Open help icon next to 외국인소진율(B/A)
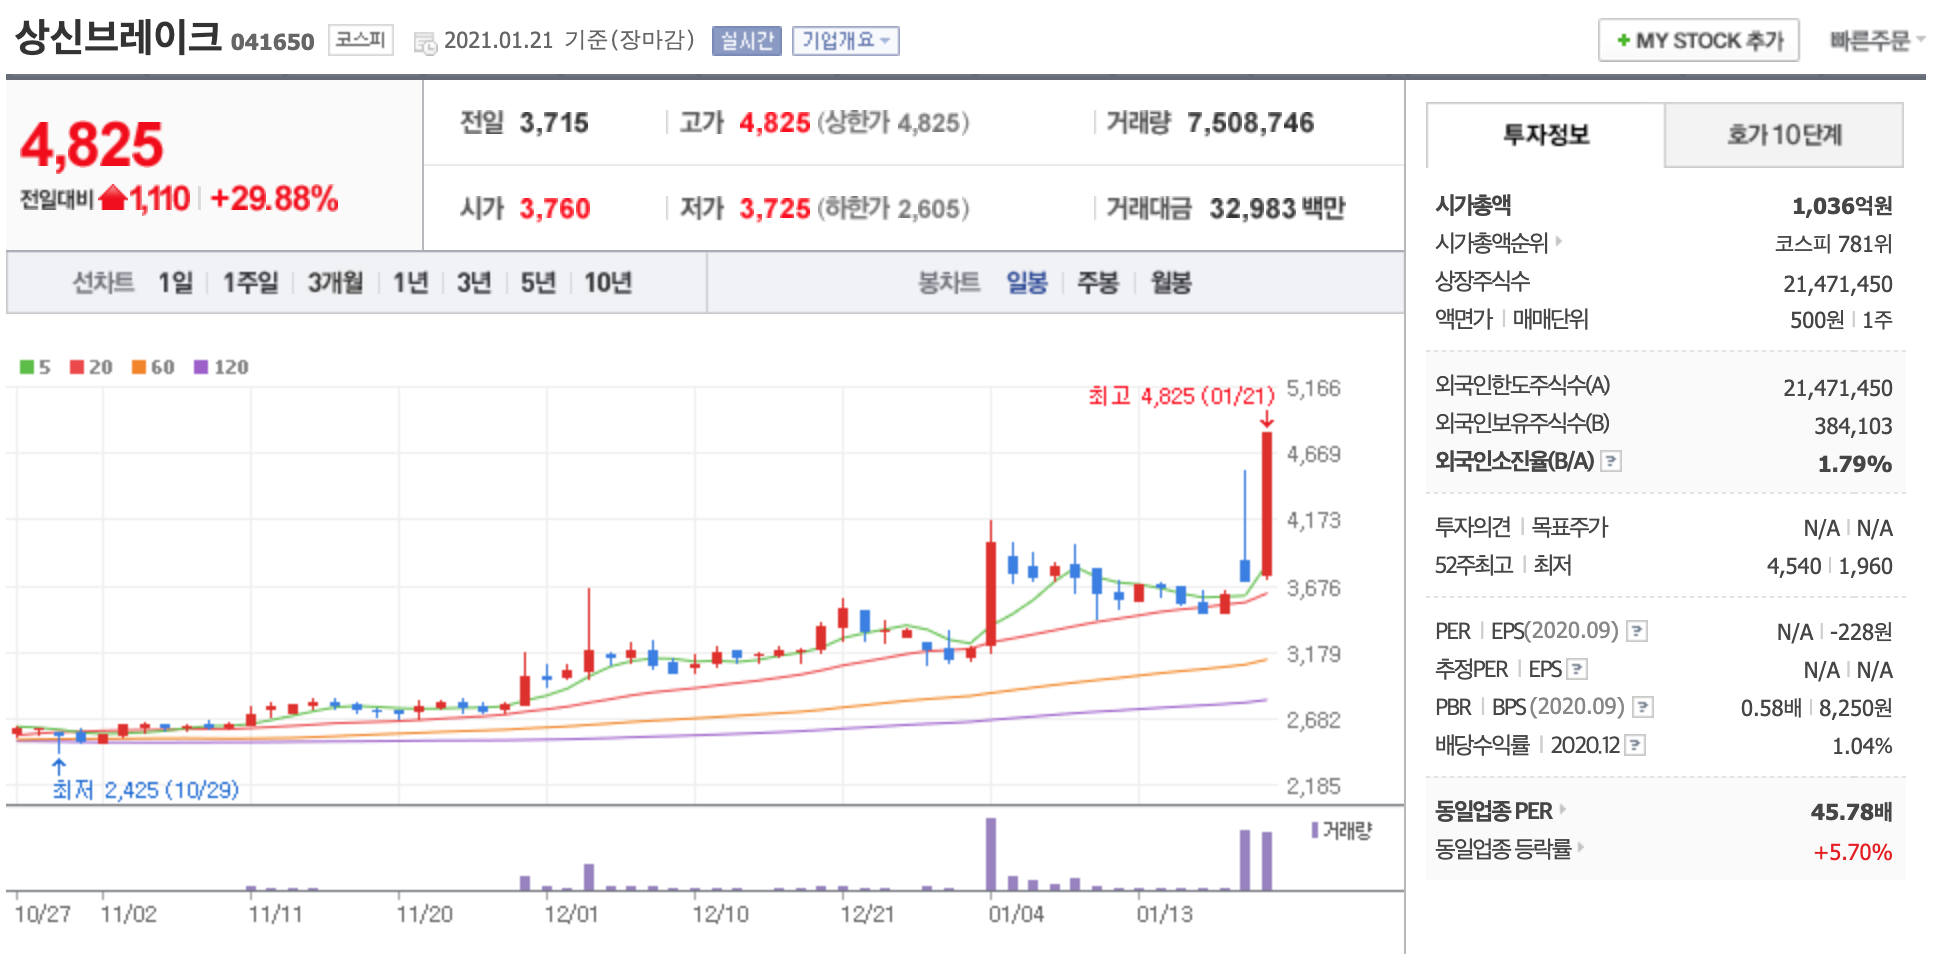 (1611, 461)
